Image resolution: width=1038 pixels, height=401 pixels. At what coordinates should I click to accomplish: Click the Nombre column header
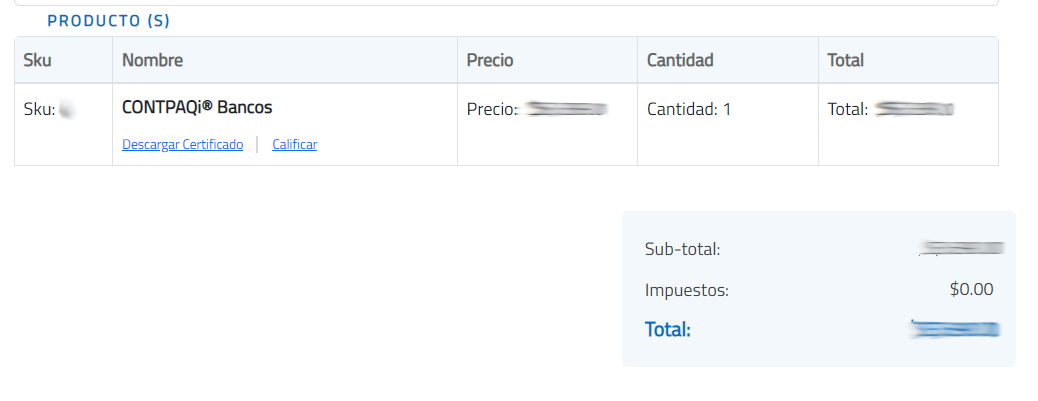(x=152, y=60)
